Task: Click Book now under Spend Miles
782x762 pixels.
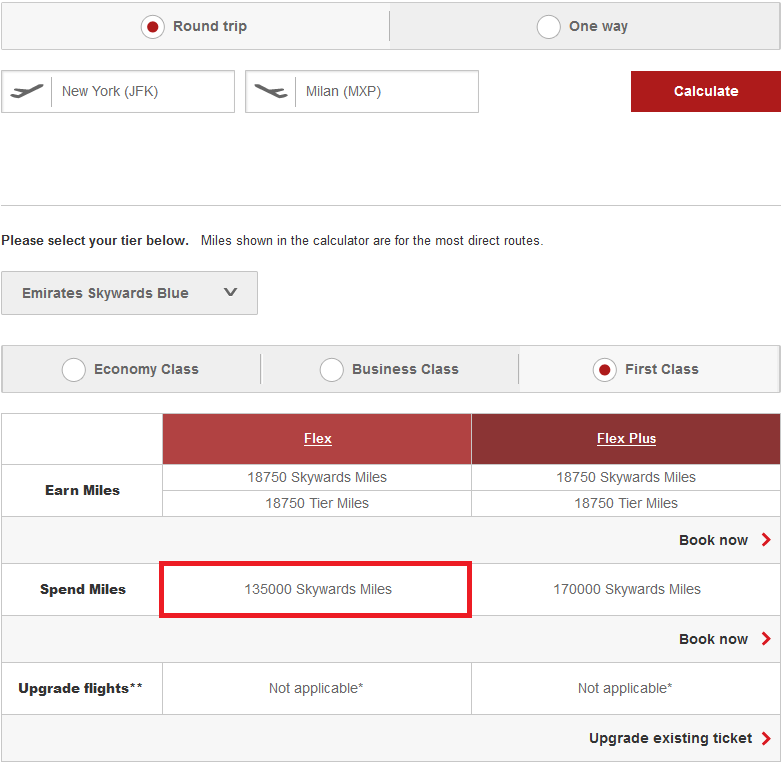Action: pos(713,639)
